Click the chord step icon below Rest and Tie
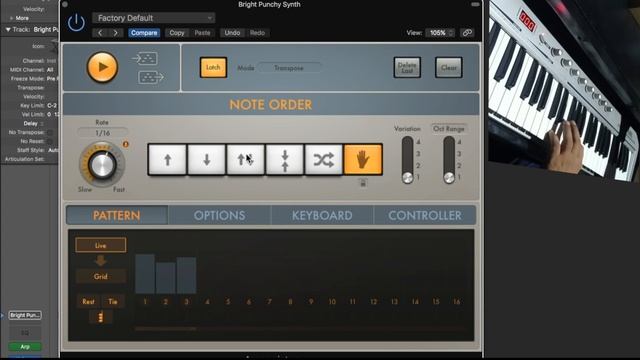 [x=100, y=317]
